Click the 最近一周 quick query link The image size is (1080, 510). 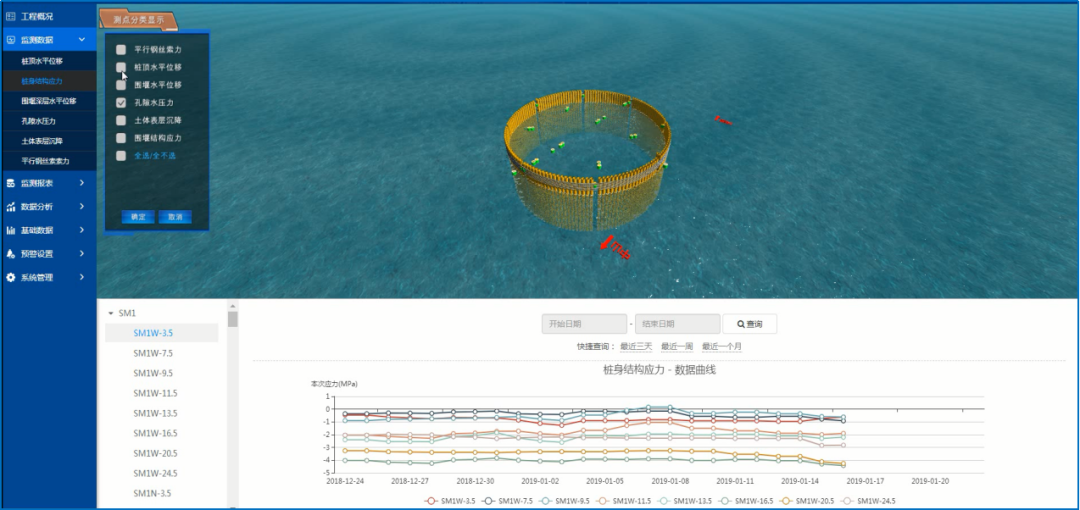[x=677, y=347]
